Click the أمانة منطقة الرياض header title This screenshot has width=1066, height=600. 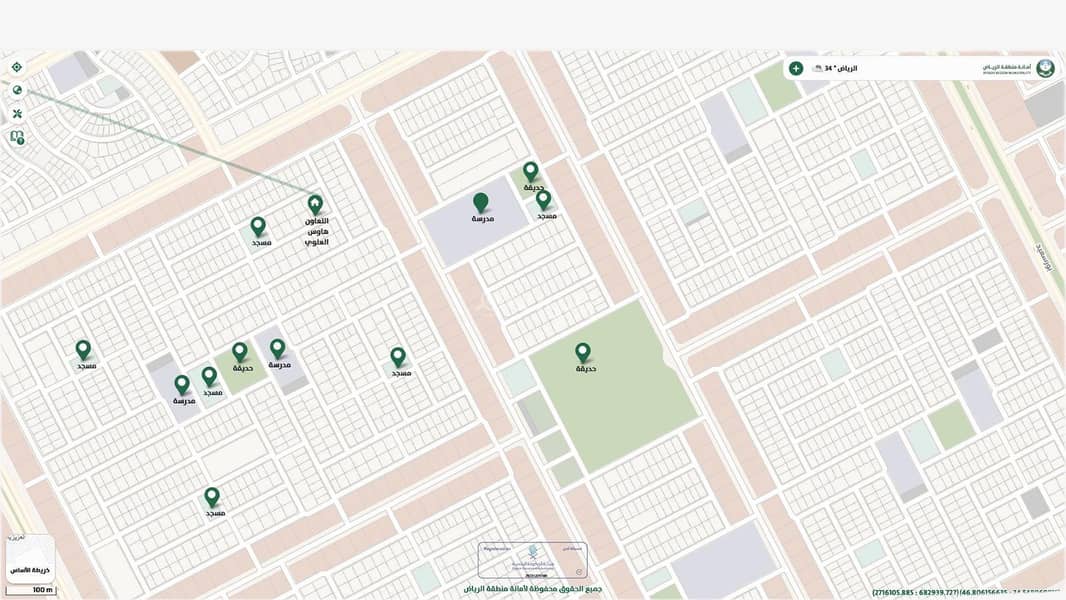point(1007,67)
